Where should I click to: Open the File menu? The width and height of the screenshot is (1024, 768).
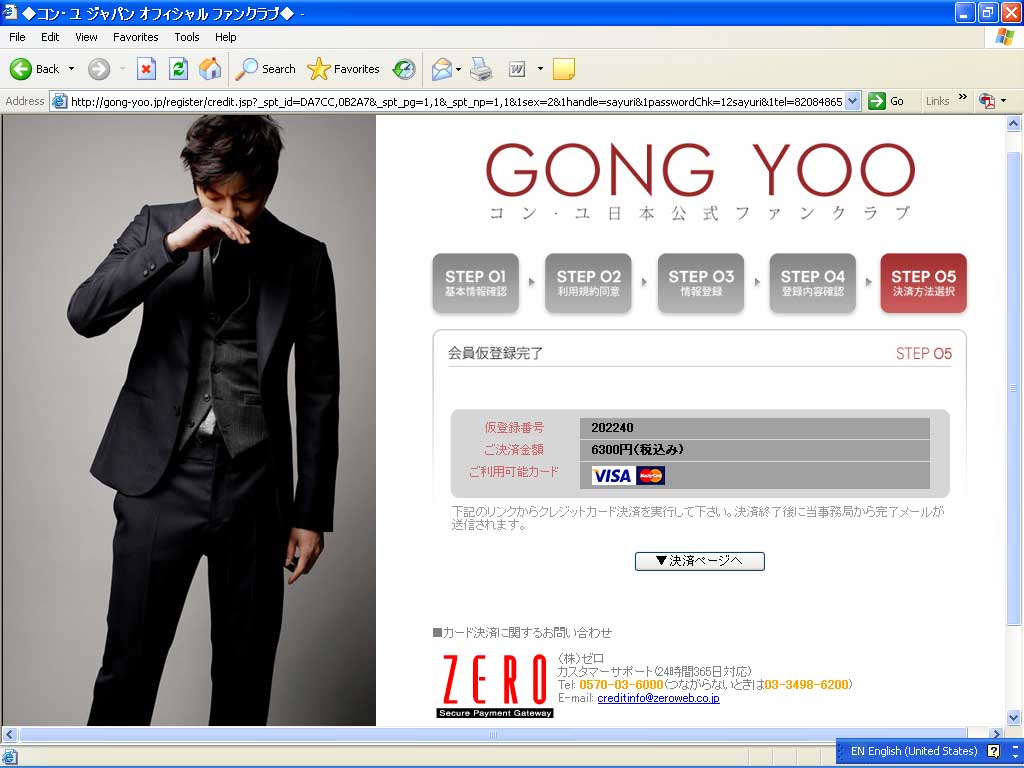17,37
